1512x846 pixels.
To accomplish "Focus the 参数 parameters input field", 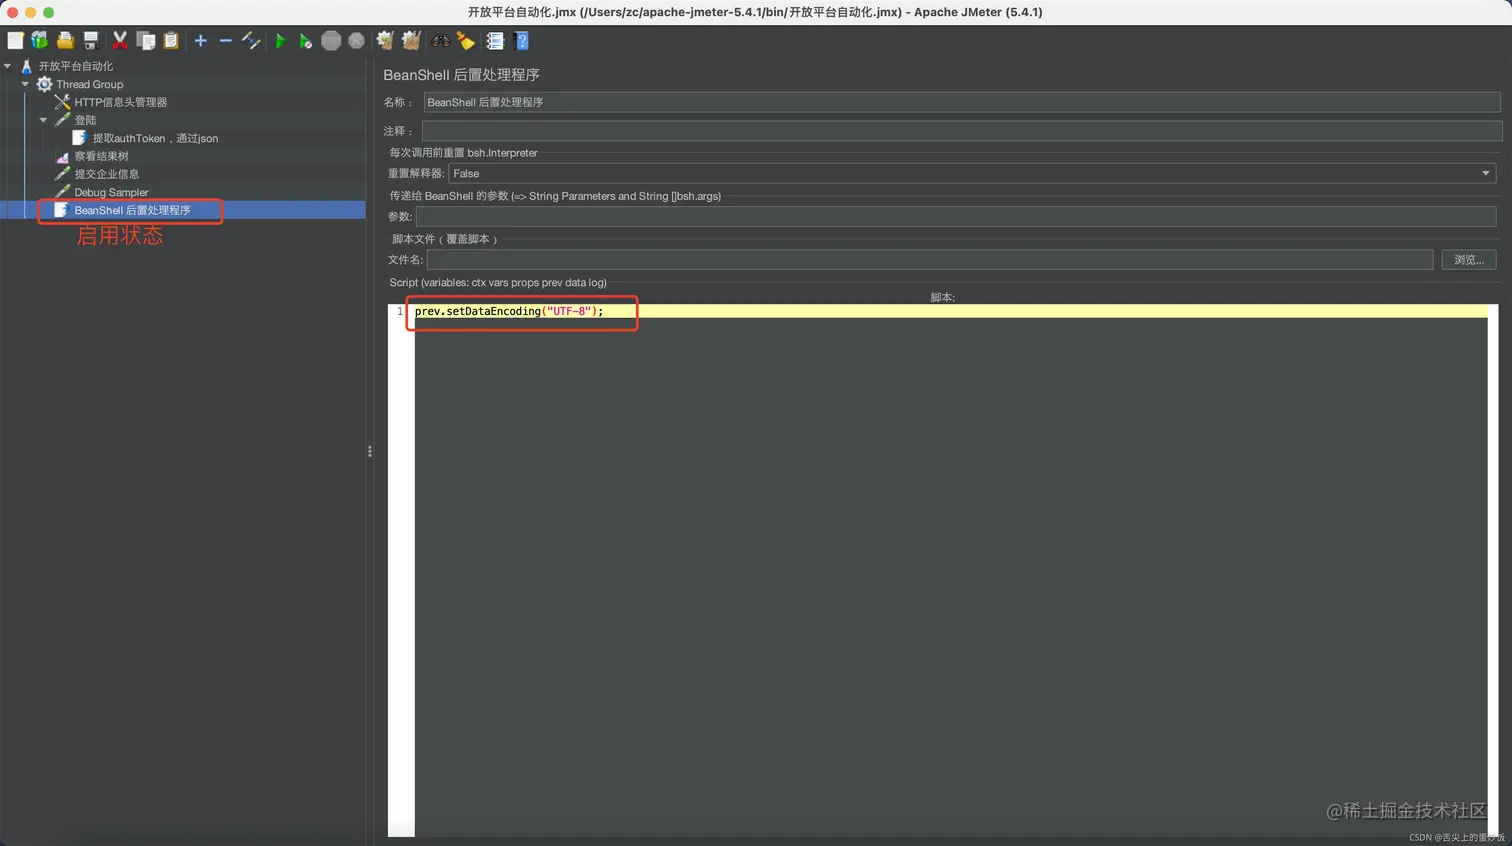I will (956, 216).
